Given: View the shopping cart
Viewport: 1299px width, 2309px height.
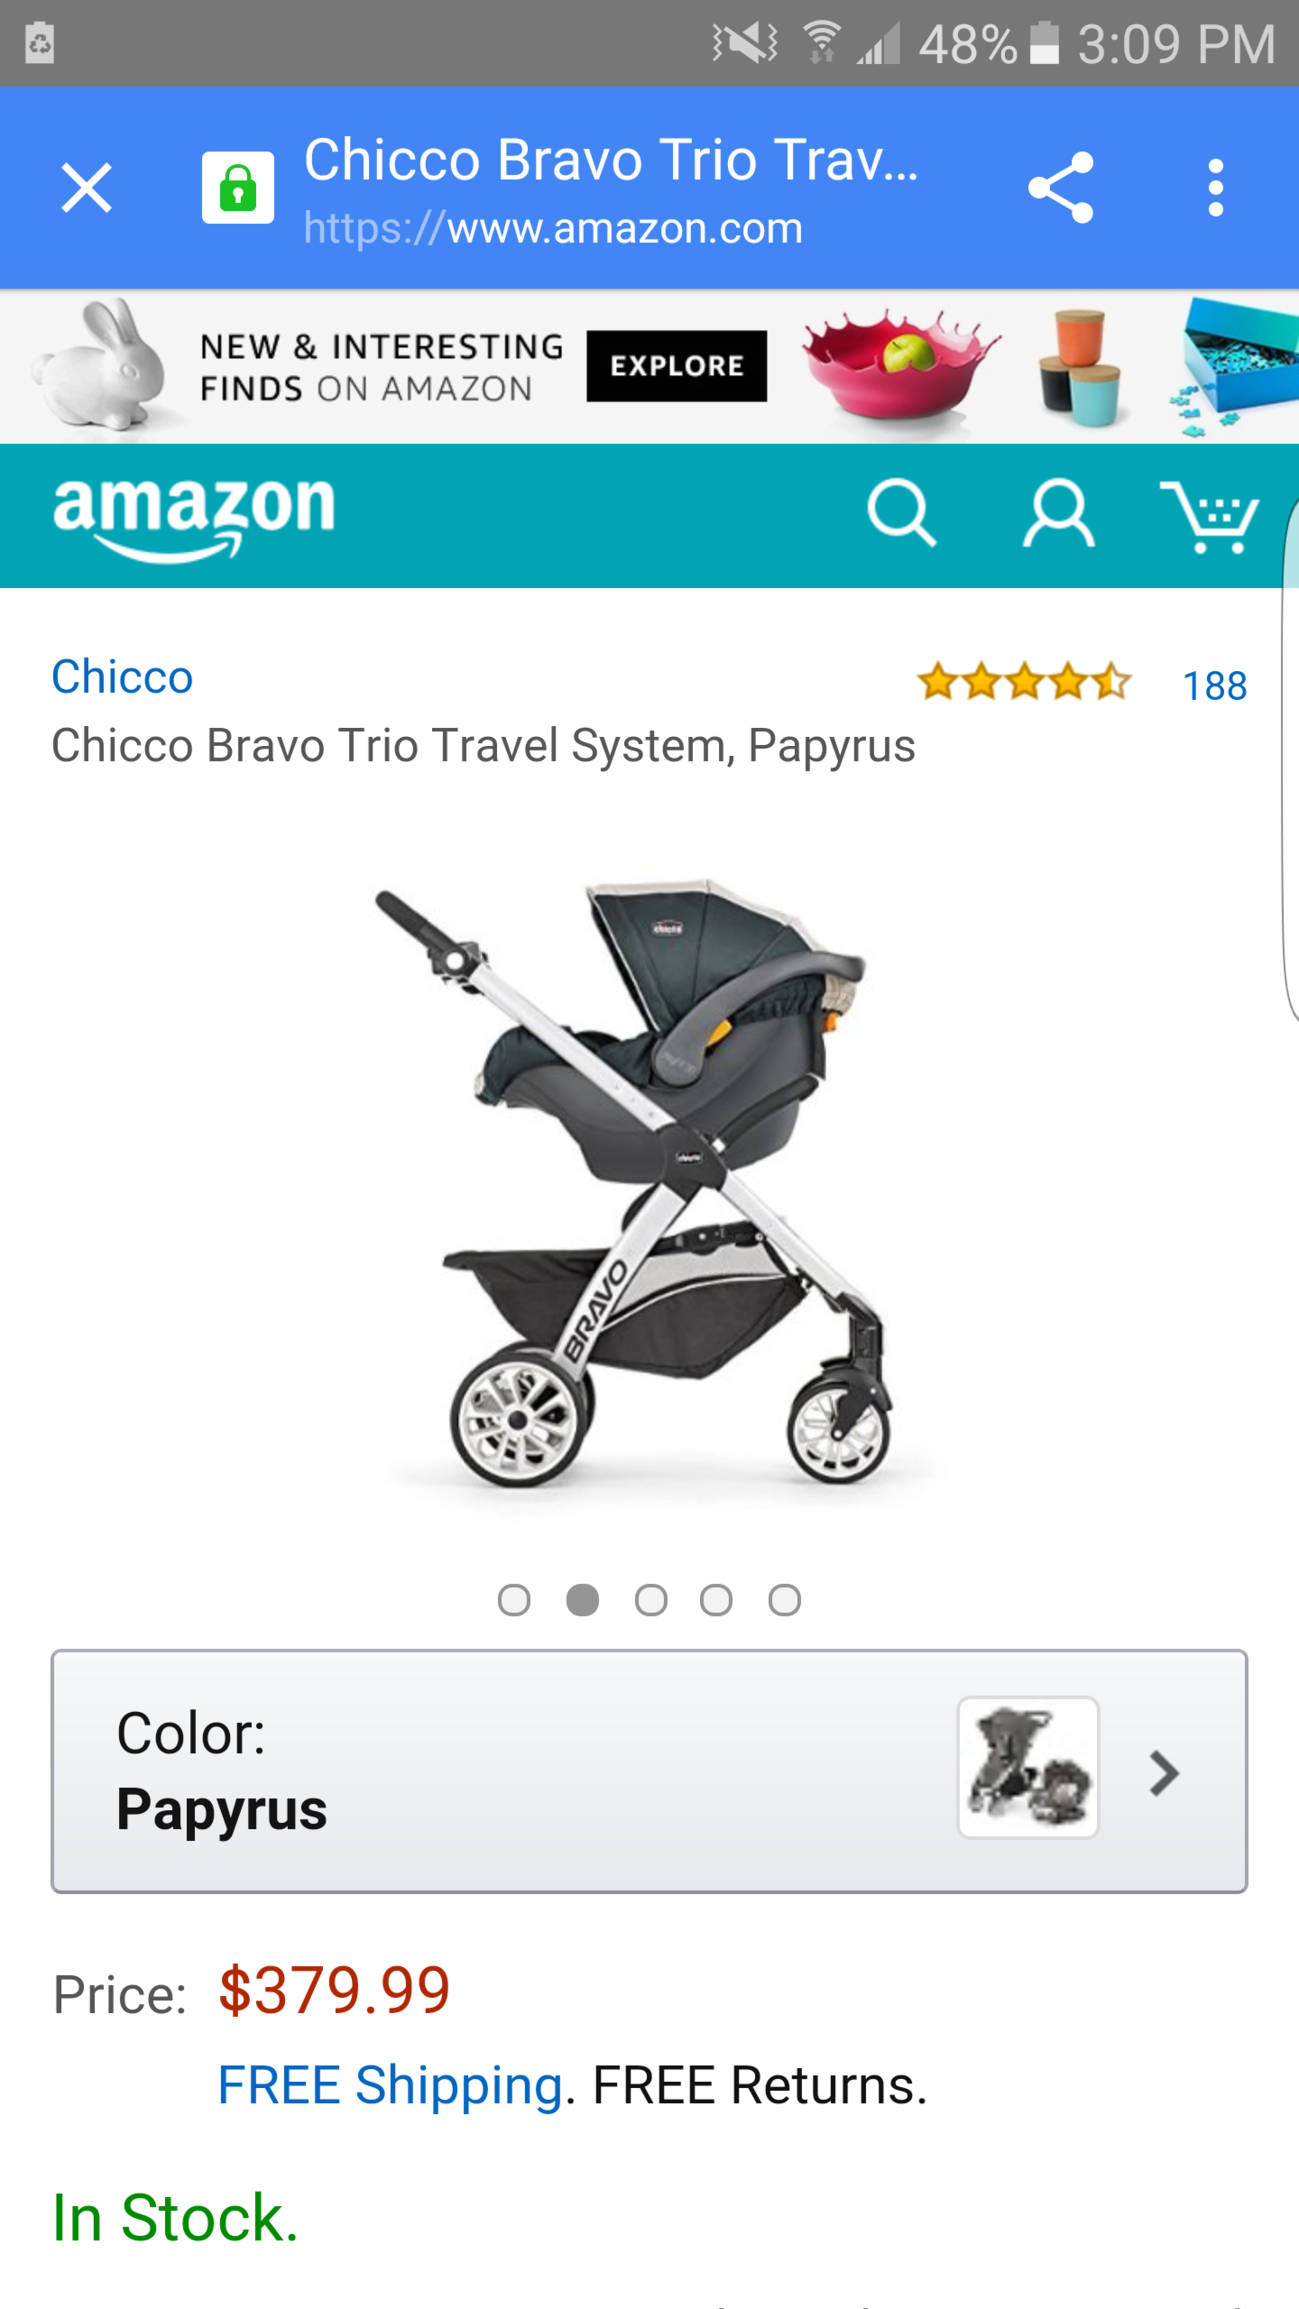Looking at the screenshot, I should click(x=1209, y=516).
